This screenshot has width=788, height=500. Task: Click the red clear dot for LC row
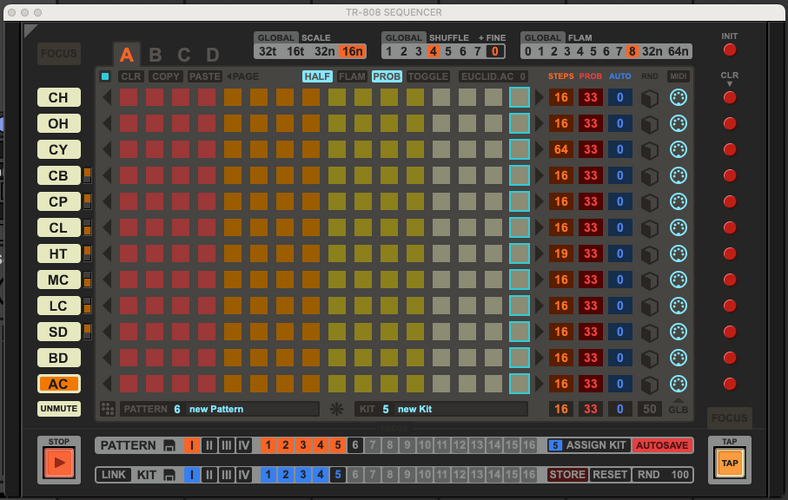730,306
